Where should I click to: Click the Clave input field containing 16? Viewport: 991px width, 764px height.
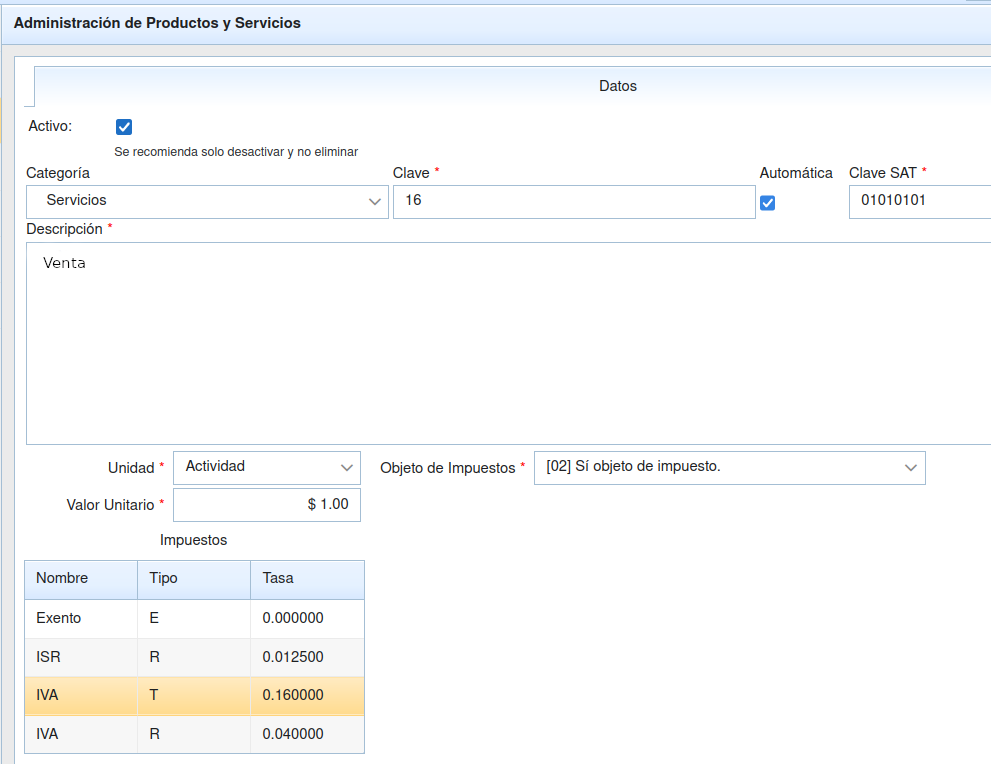tap(574, 202)
